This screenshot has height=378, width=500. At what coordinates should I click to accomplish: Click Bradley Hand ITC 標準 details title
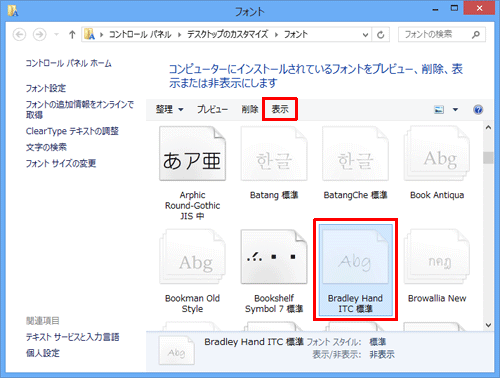254,342
